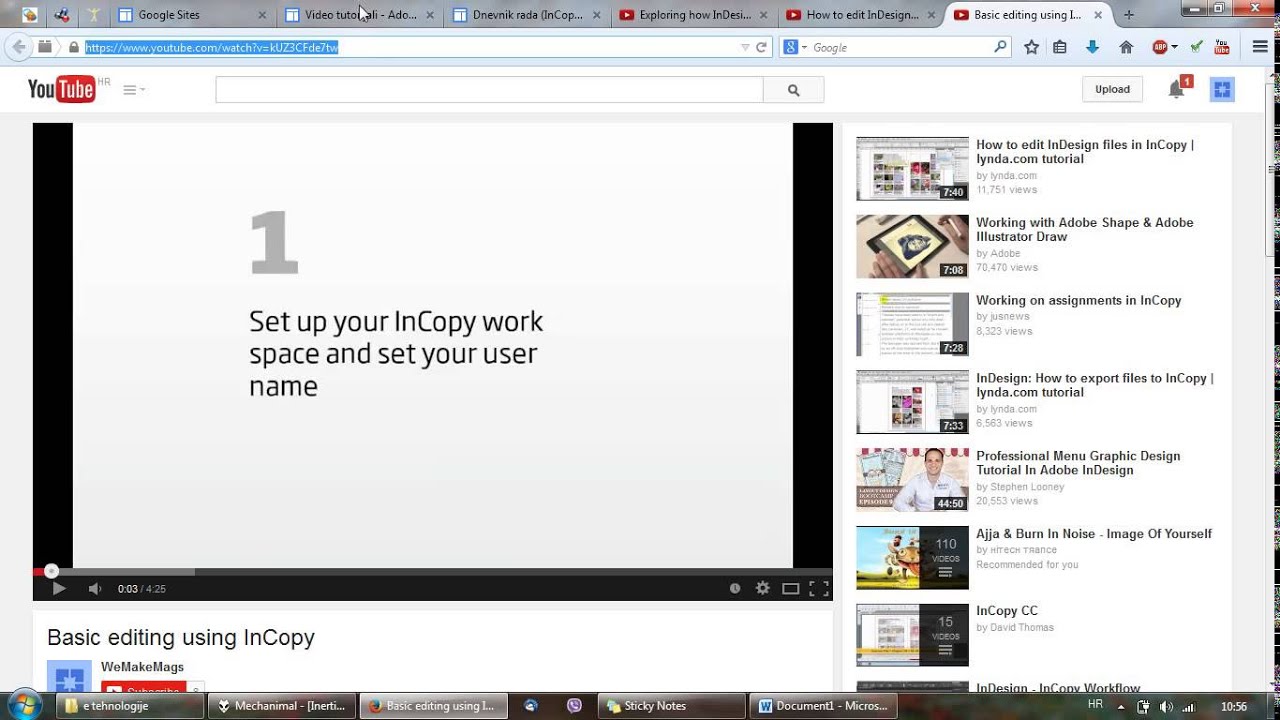1280x720 pixels.
Task: Go to the Firefox home page
Action: [1126, 47]
